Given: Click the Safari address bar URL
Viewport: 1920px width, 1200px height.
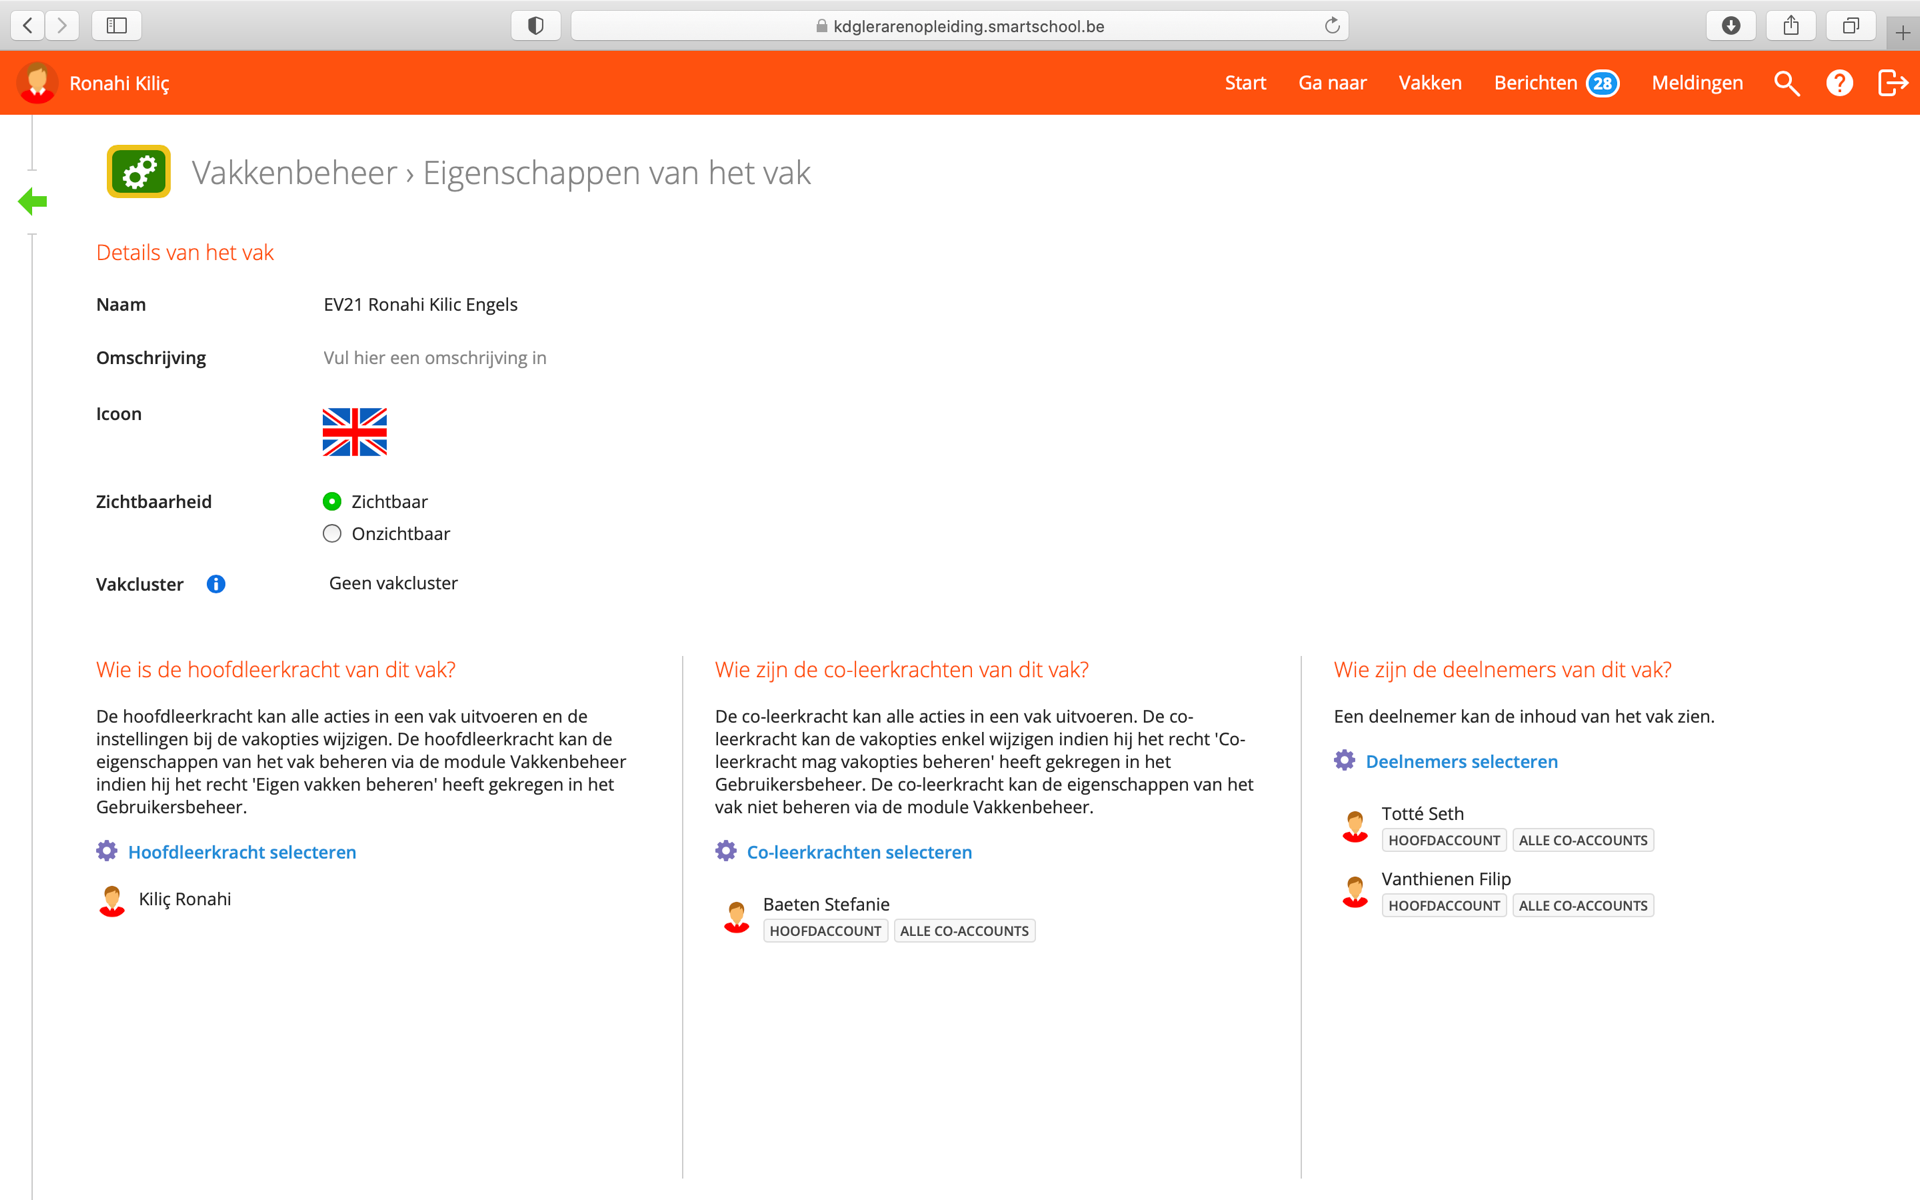Looking at the screenshot, I should [x=959, y=26].
